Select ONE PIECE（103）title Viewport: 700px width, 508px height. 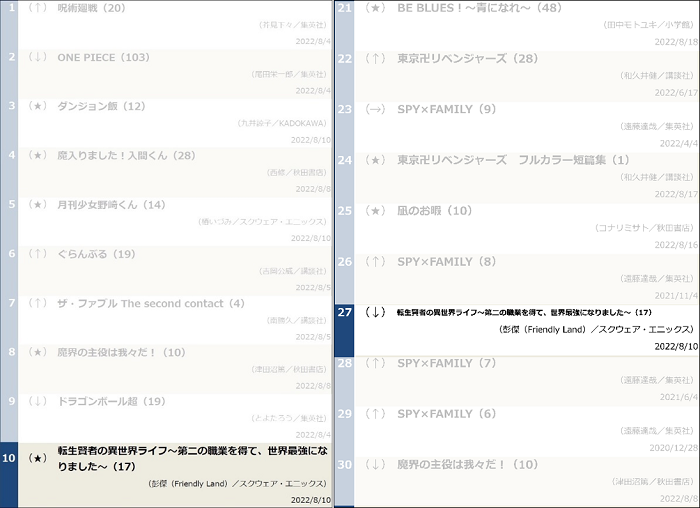pyautogui.click(x=104, y=57)
